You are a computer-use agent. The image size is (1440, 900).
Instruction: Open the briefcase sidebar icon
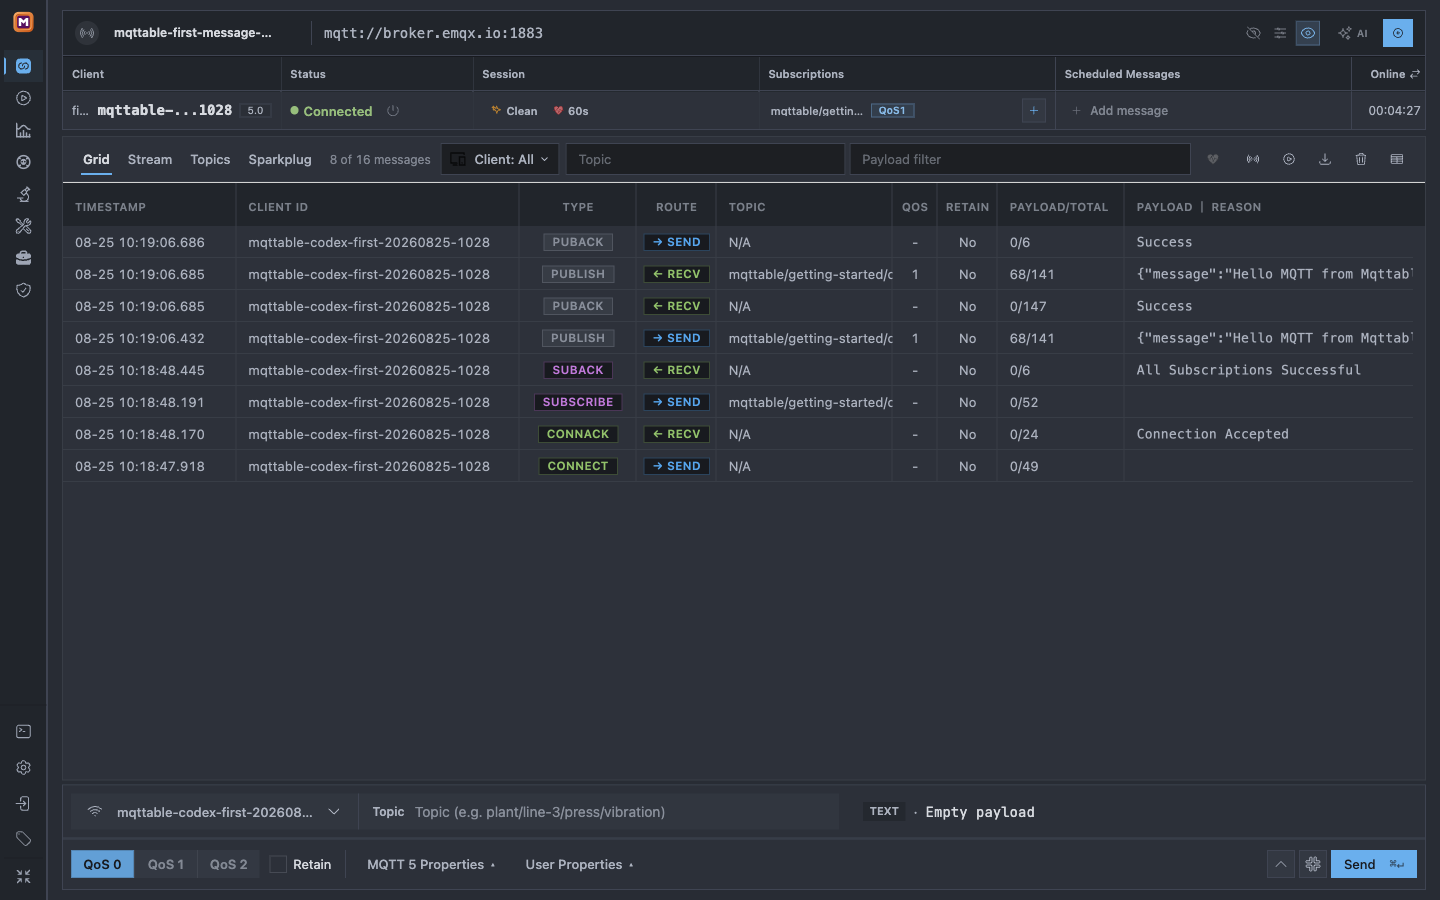23,258
